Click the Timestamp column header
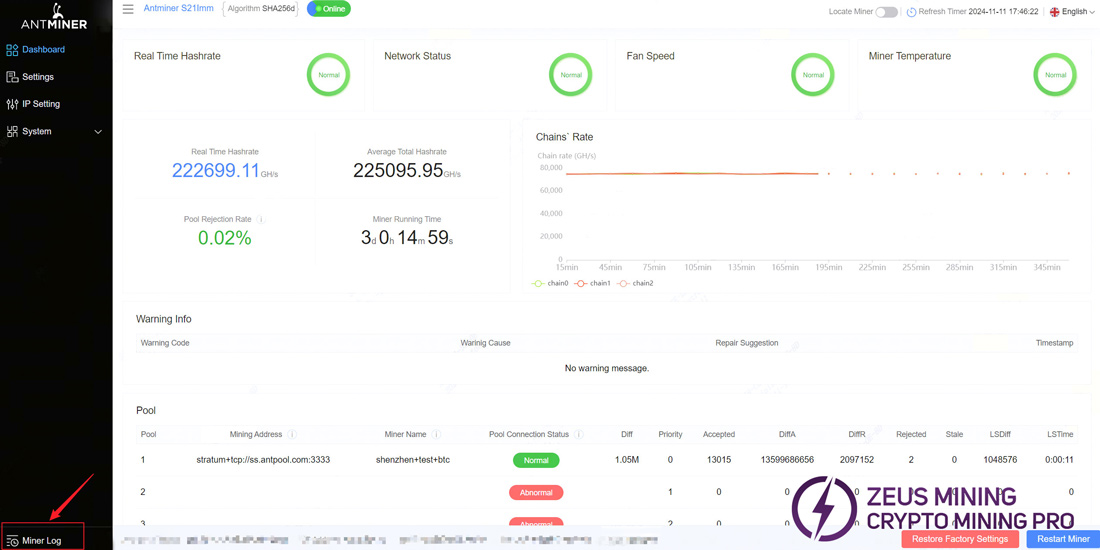This screenshot has height=550, width=1100. point(1054,343)
